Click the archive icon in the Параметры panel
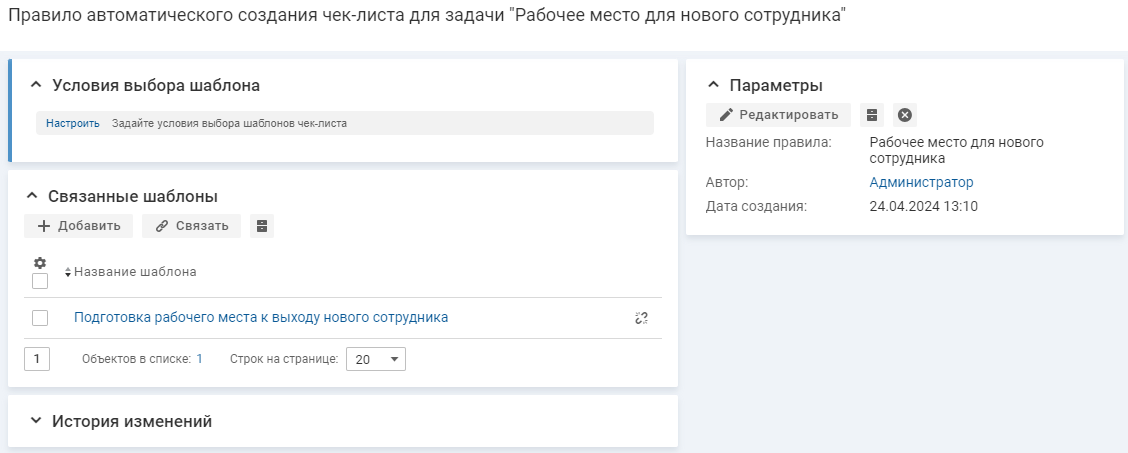 872,115
